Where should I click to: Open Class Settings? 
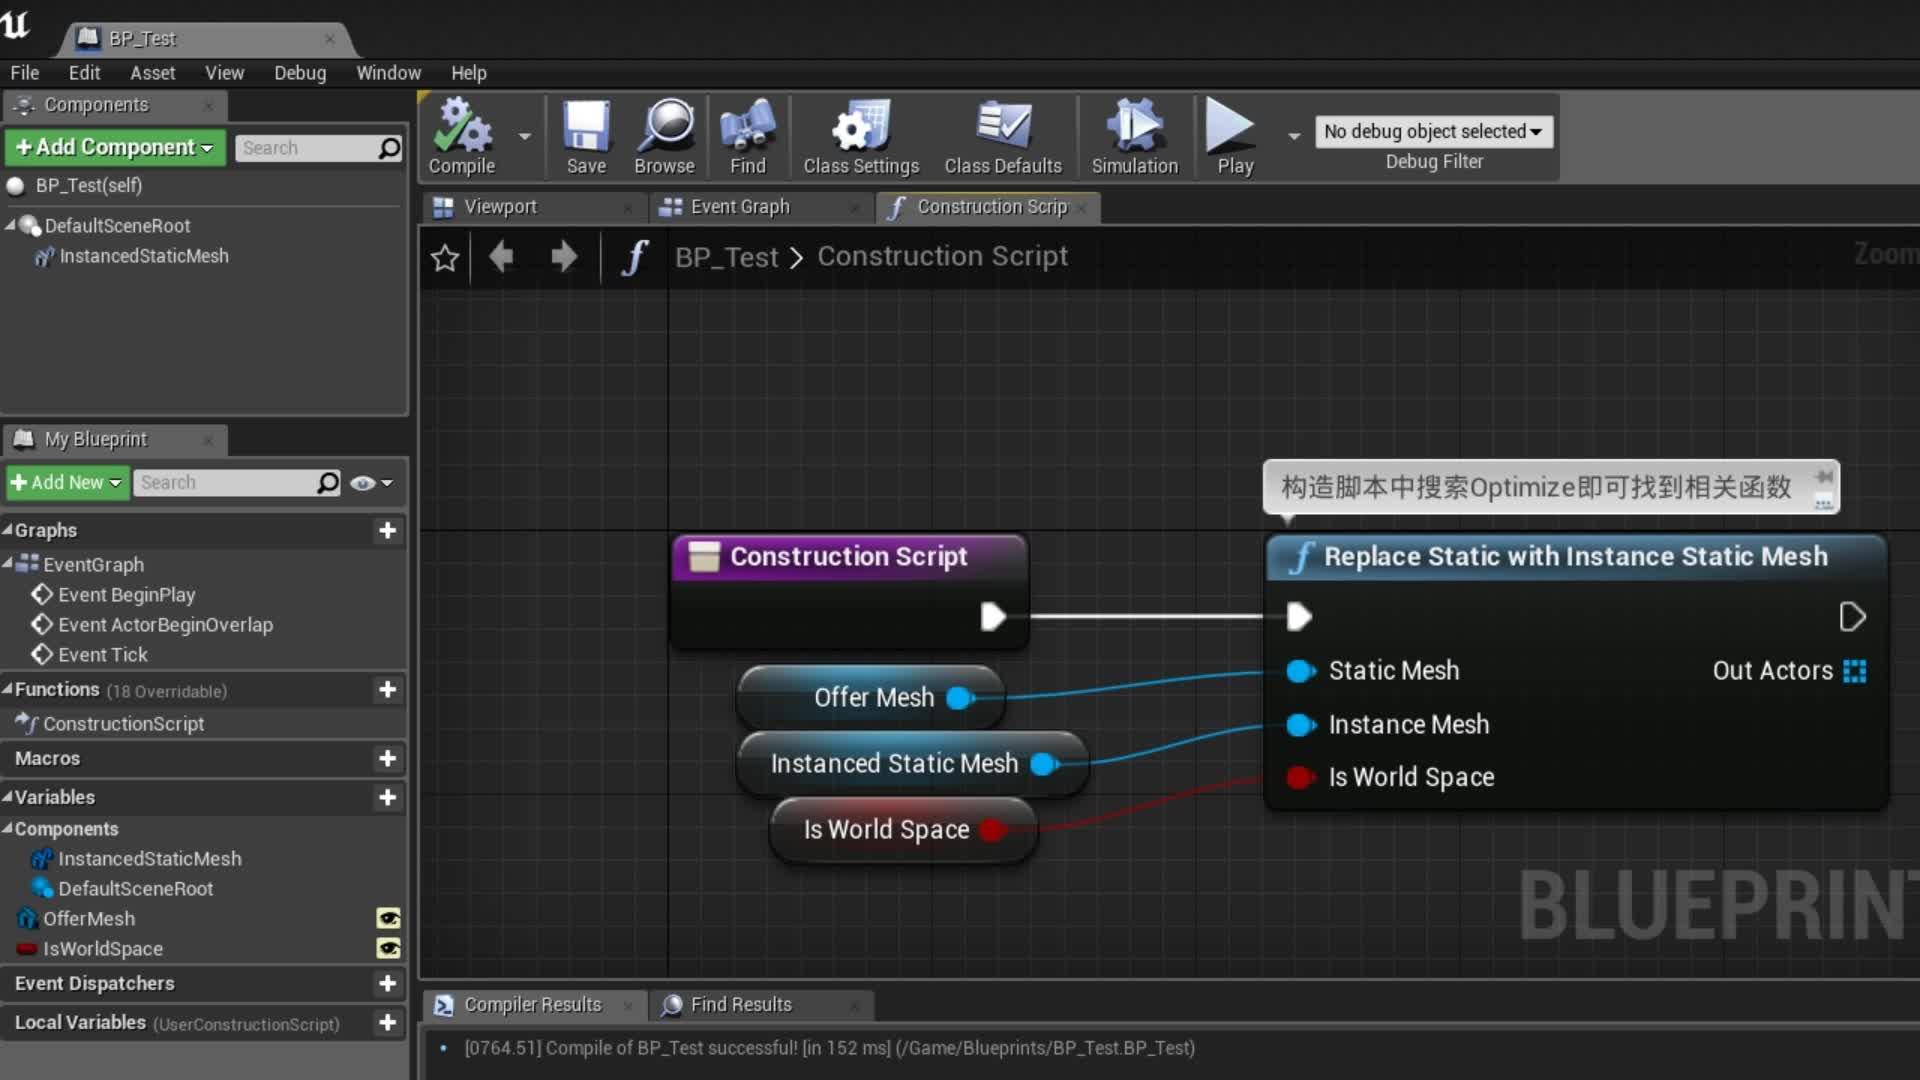tap(860, 136)
